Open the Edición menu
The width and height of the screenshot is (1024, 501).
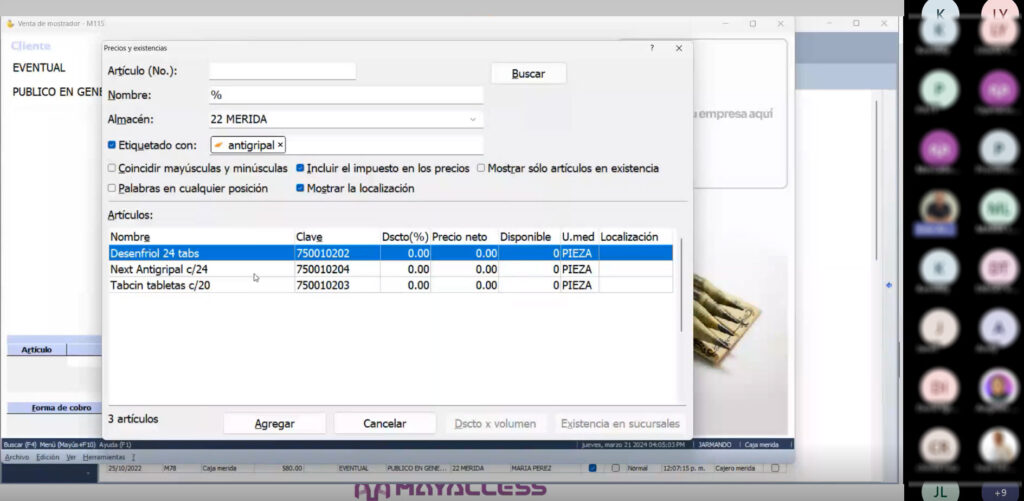coord(47,457)
